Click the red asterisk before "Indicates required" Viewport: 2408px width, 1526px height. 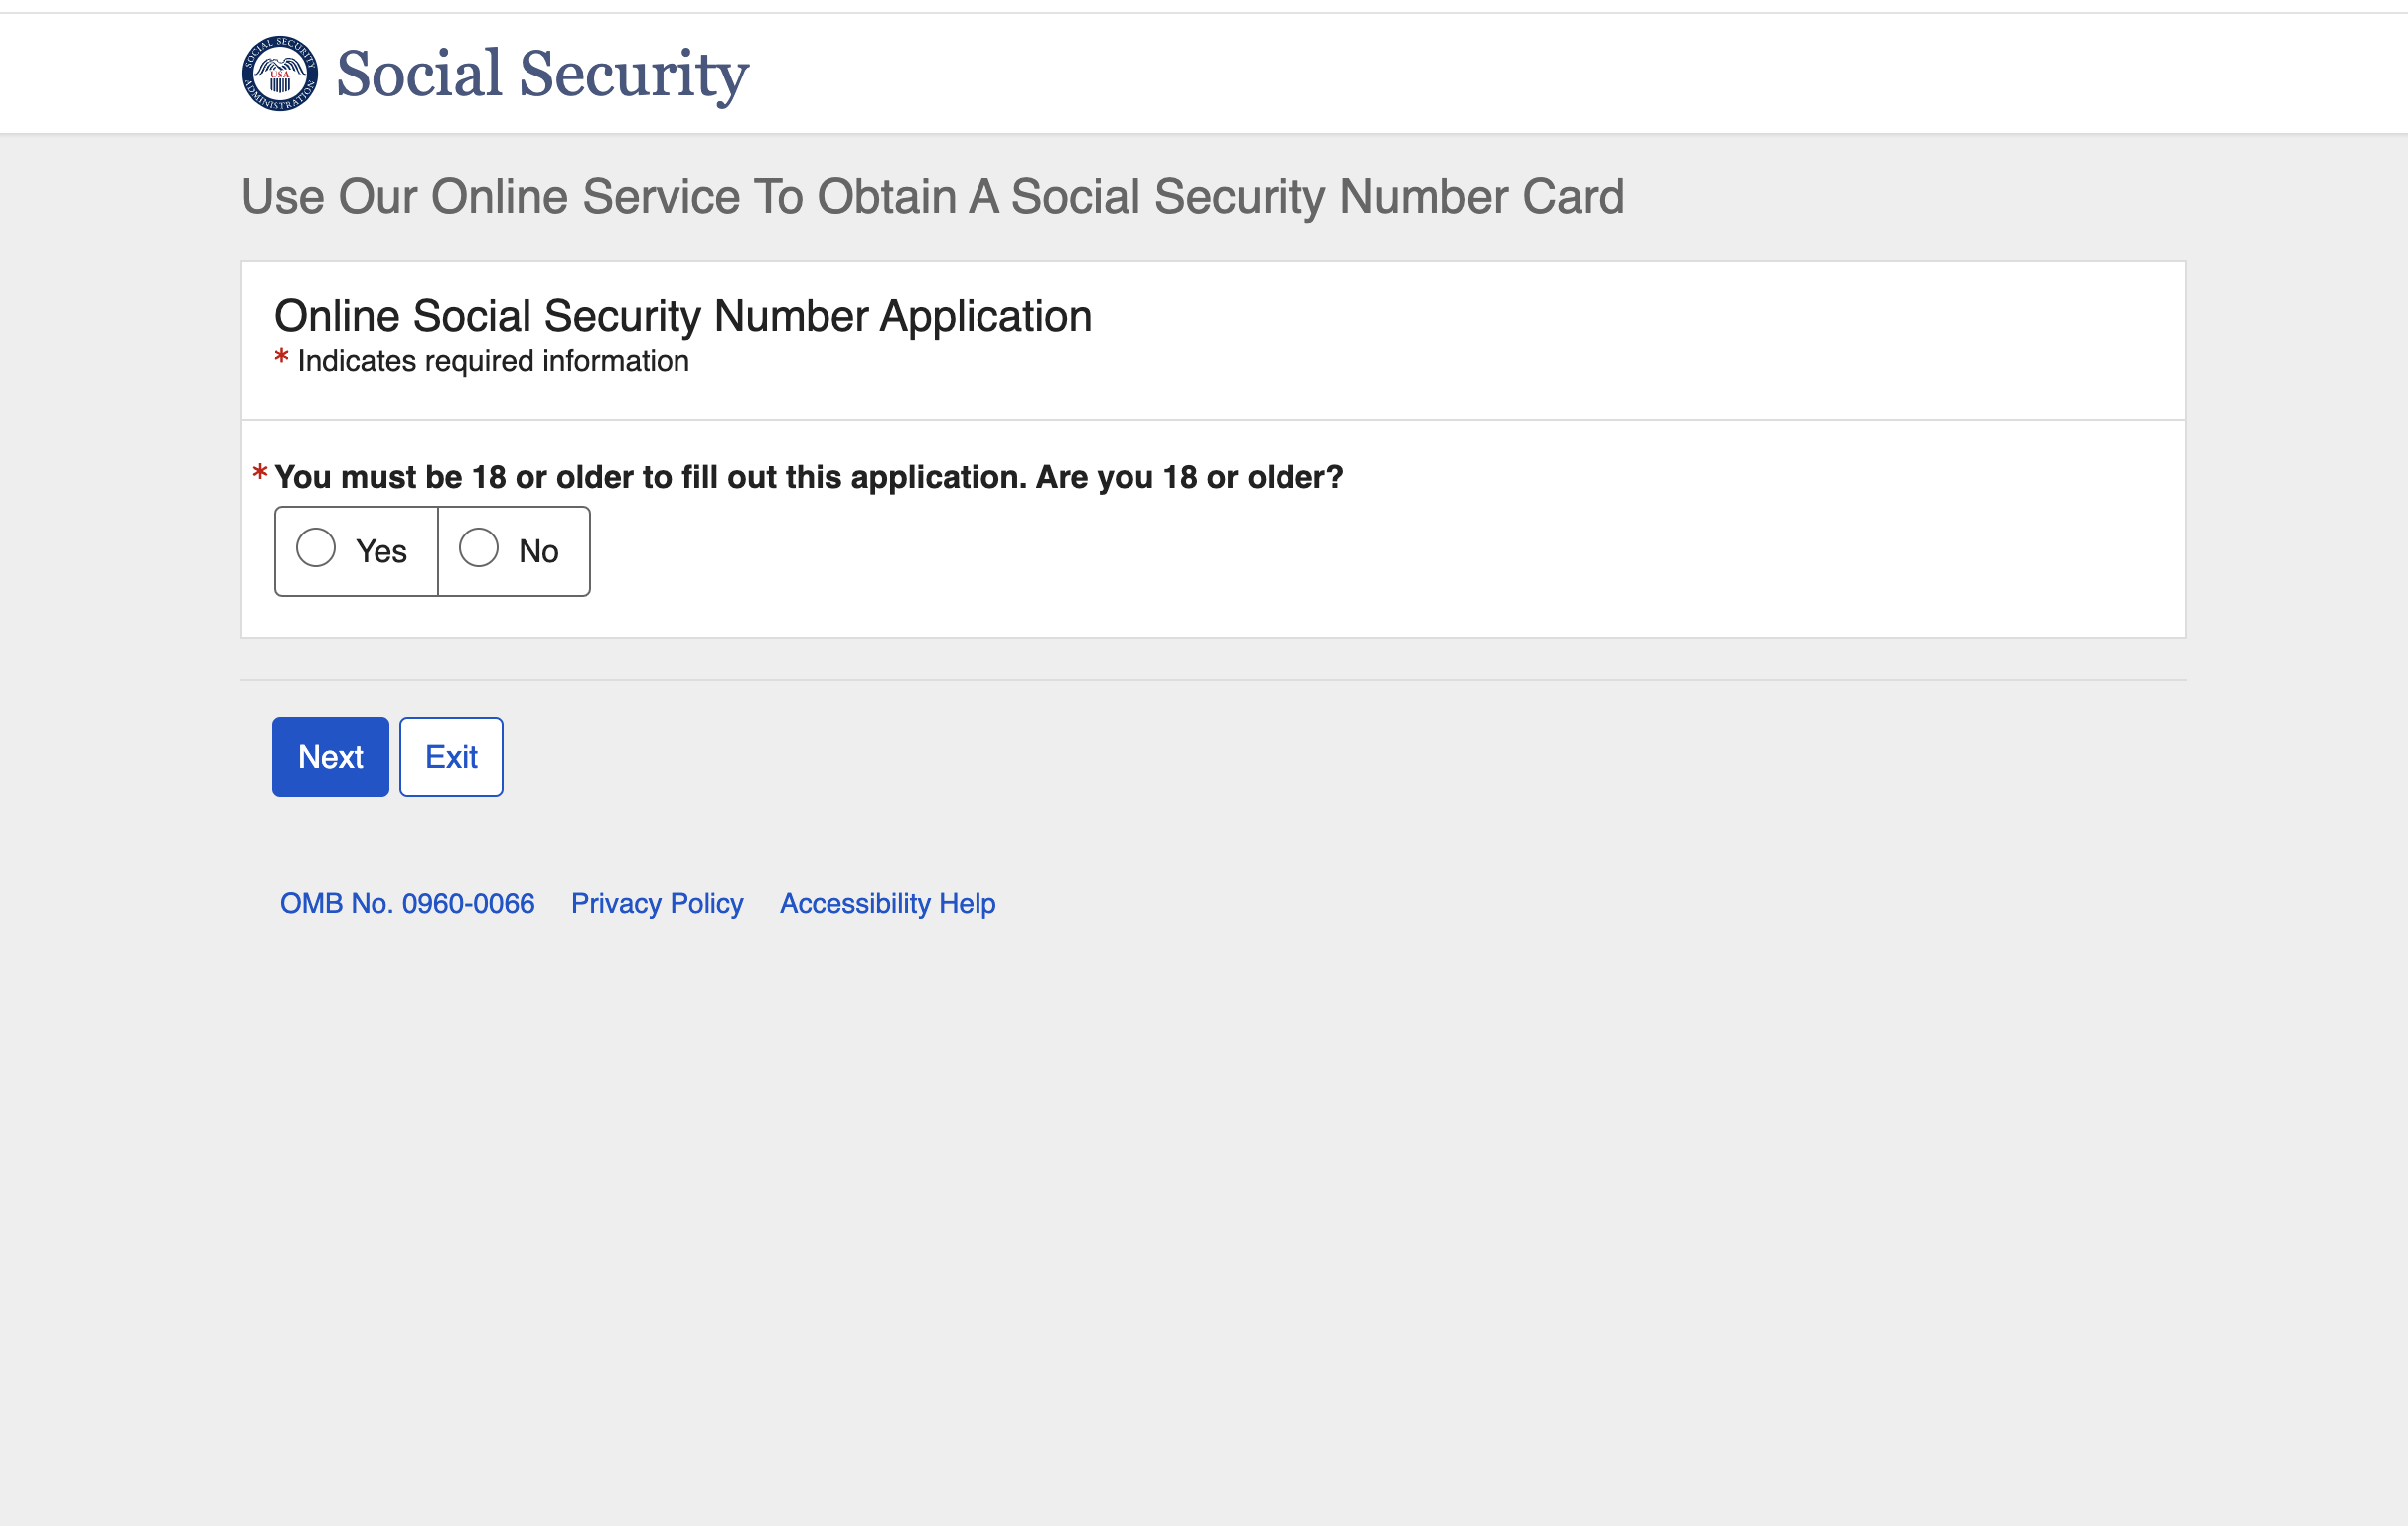[x=282, y=357]
